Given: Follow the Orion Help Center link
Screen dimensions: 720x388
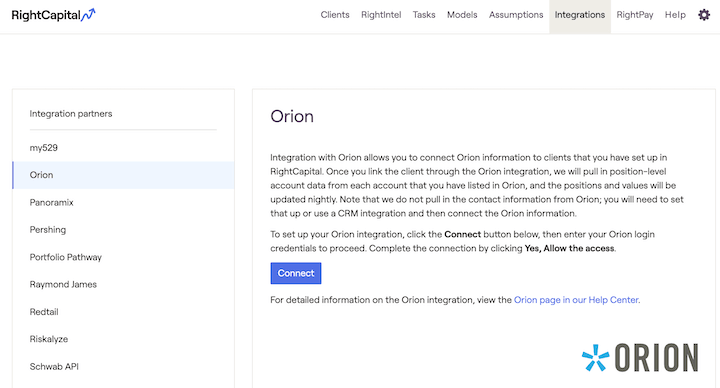Looking at the screenshot, I should pyautogui.click(x=576, y=300).
